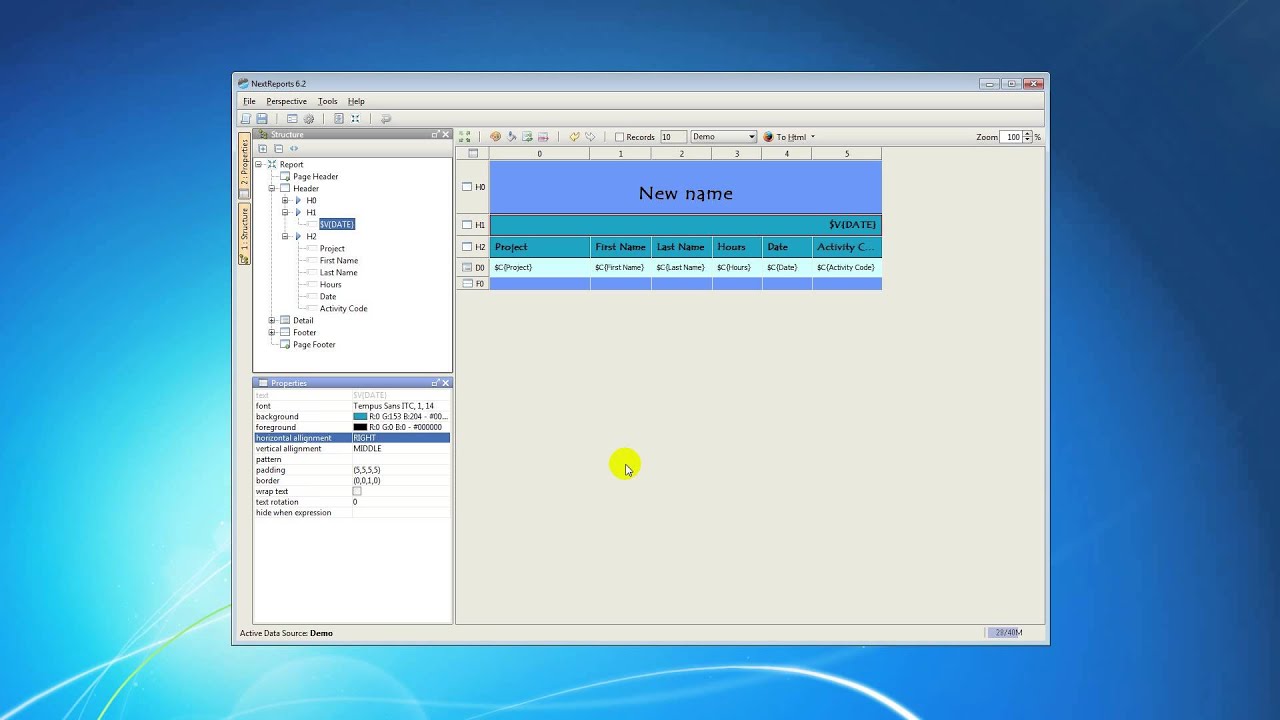The width and height of the screenshot is (1280, 720).
Task: Switch to the 1: Structure side tab
Action: pos(244,234)
